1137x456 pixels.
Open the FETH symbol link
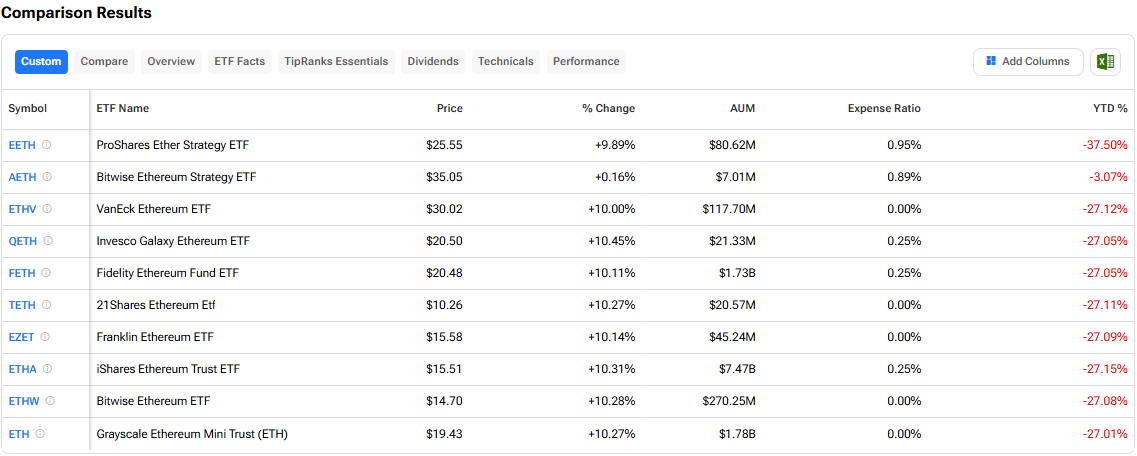[x=22, y=273]
